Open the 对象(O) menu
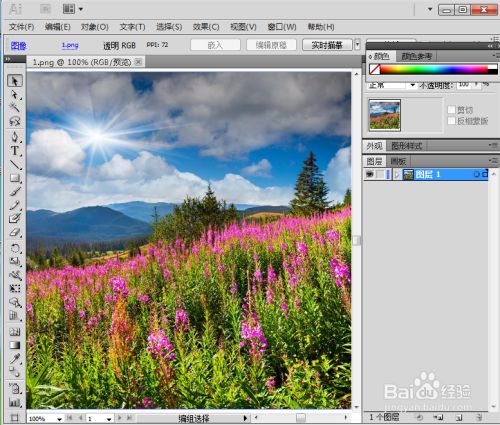 pyautogui.click(x=95, y=27)
